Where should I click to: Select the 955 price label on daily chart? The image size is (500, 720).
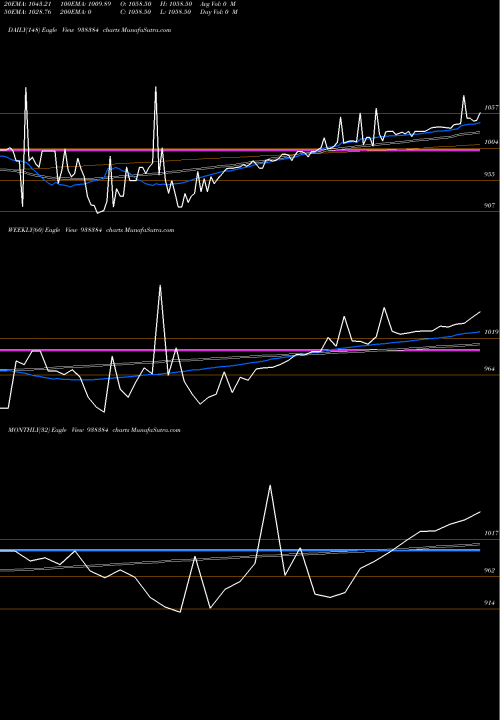(x=489, y=174)
